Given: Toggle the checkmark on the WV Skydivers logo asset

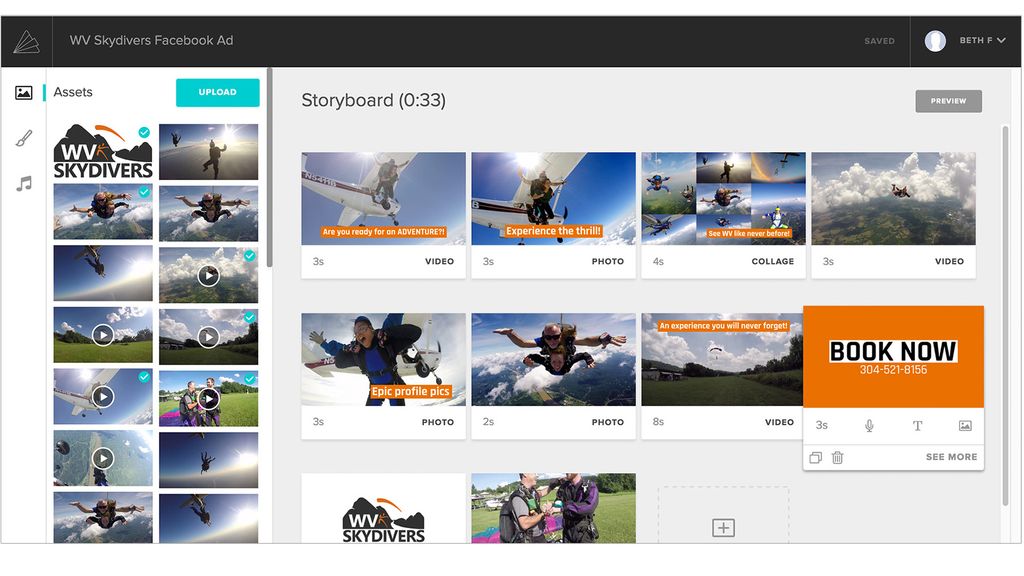Looking at the screenshot, I should 142,132.
